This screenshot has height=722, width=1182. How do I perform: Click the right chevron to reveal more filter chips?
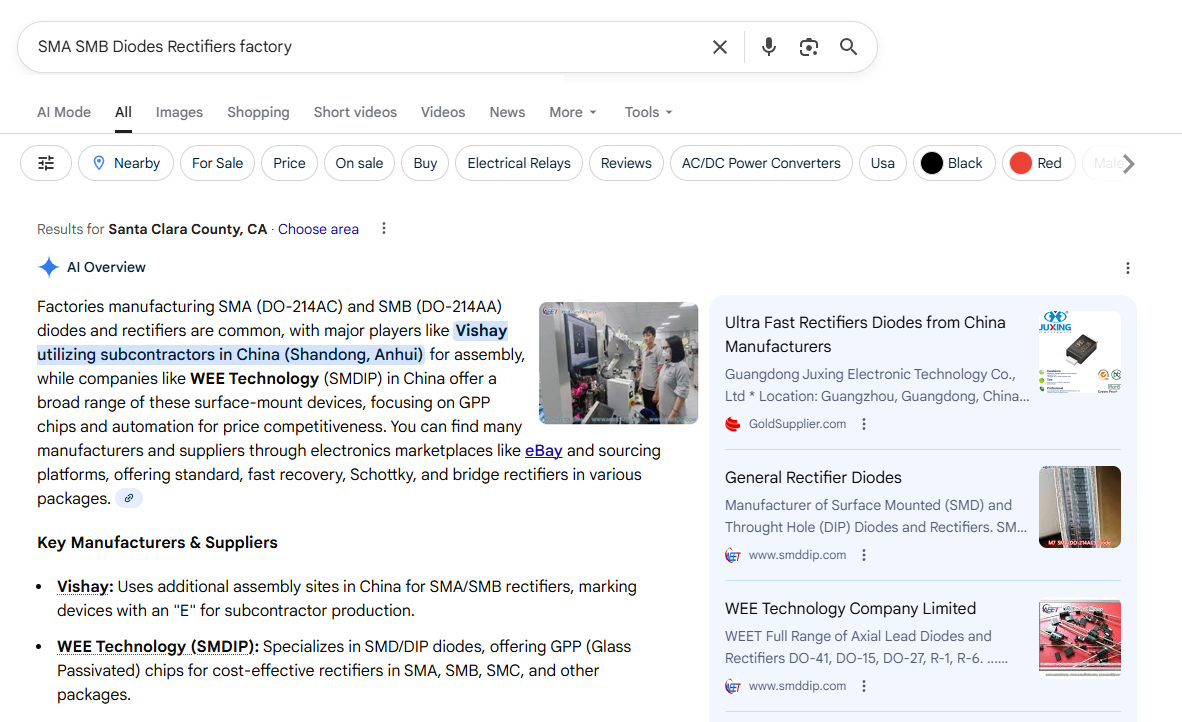point(1128,162)
